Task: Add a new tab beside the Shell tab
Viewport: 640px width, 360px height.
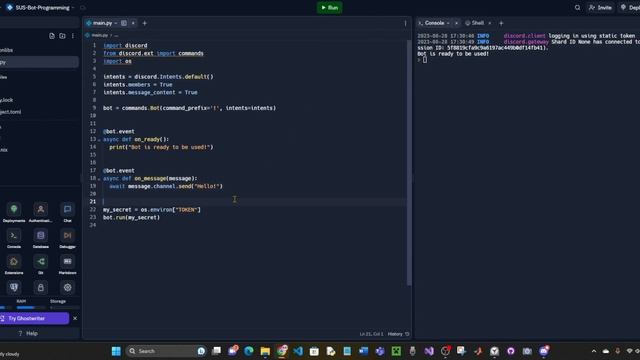Action: tap(501, 23)
